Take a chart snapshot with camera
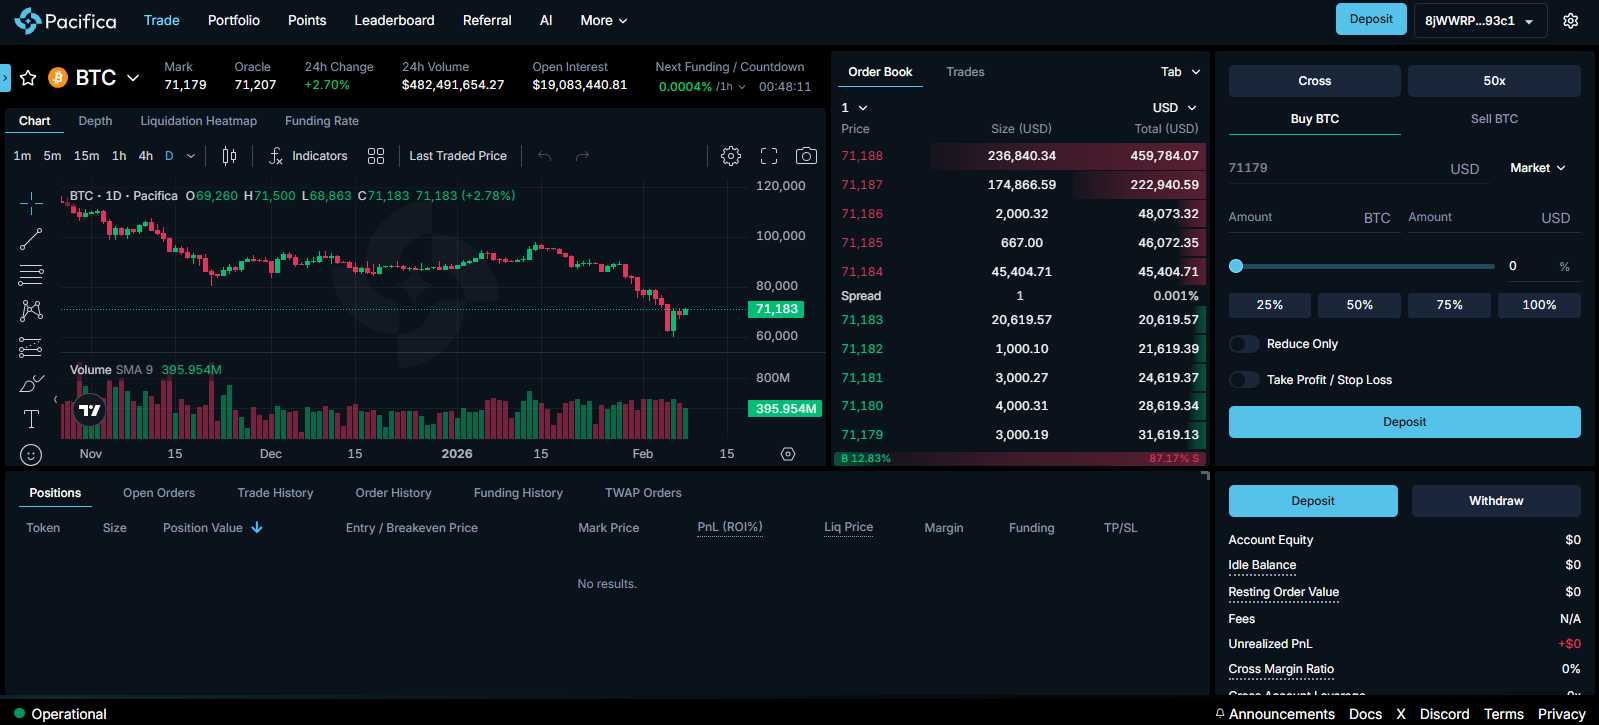Viewport: 1599px width, 725px height. (x=806, y=156)
